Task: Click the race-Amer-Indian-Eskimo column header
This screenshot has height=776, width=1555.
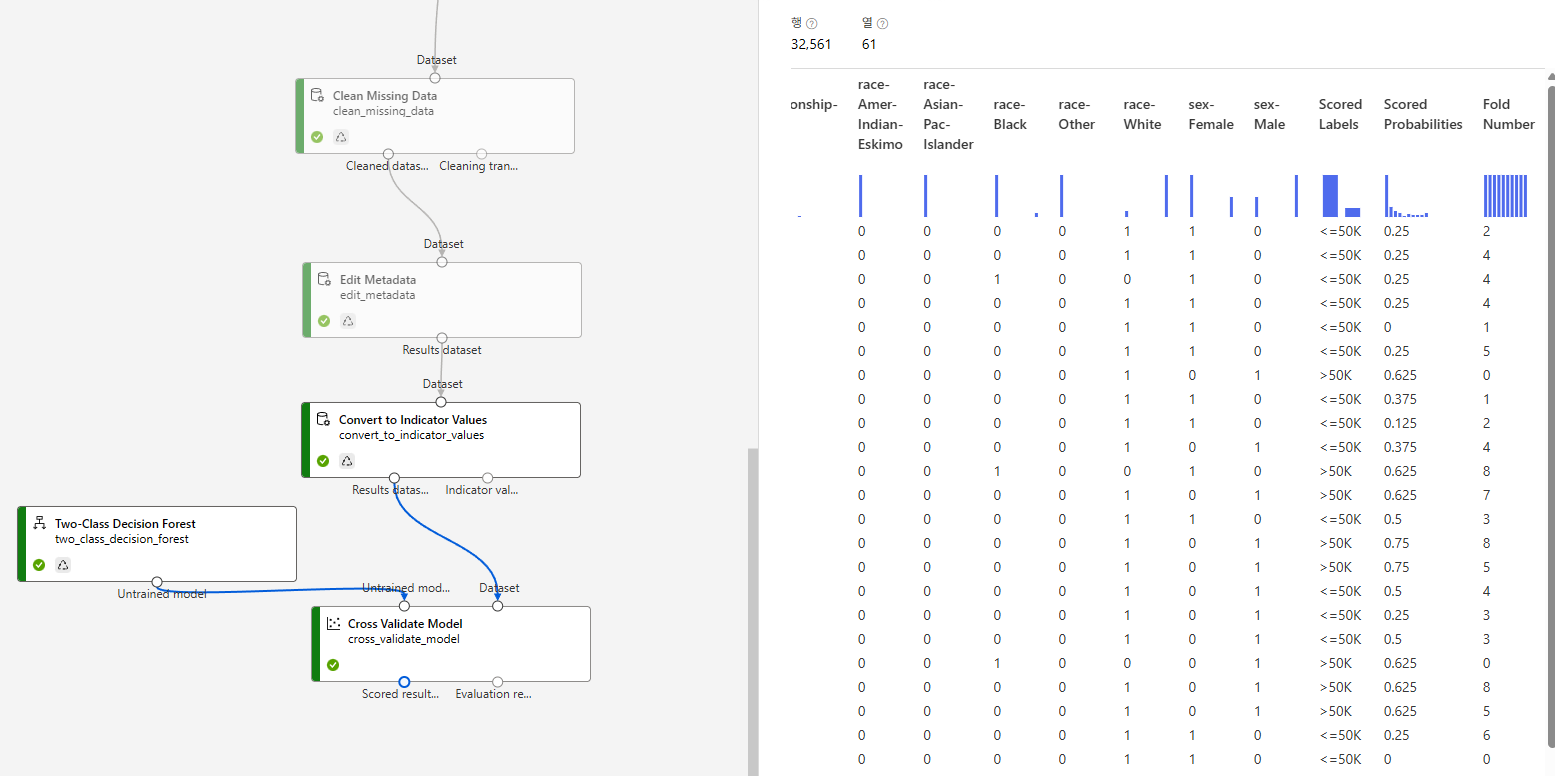Action: tap(880, 114)
